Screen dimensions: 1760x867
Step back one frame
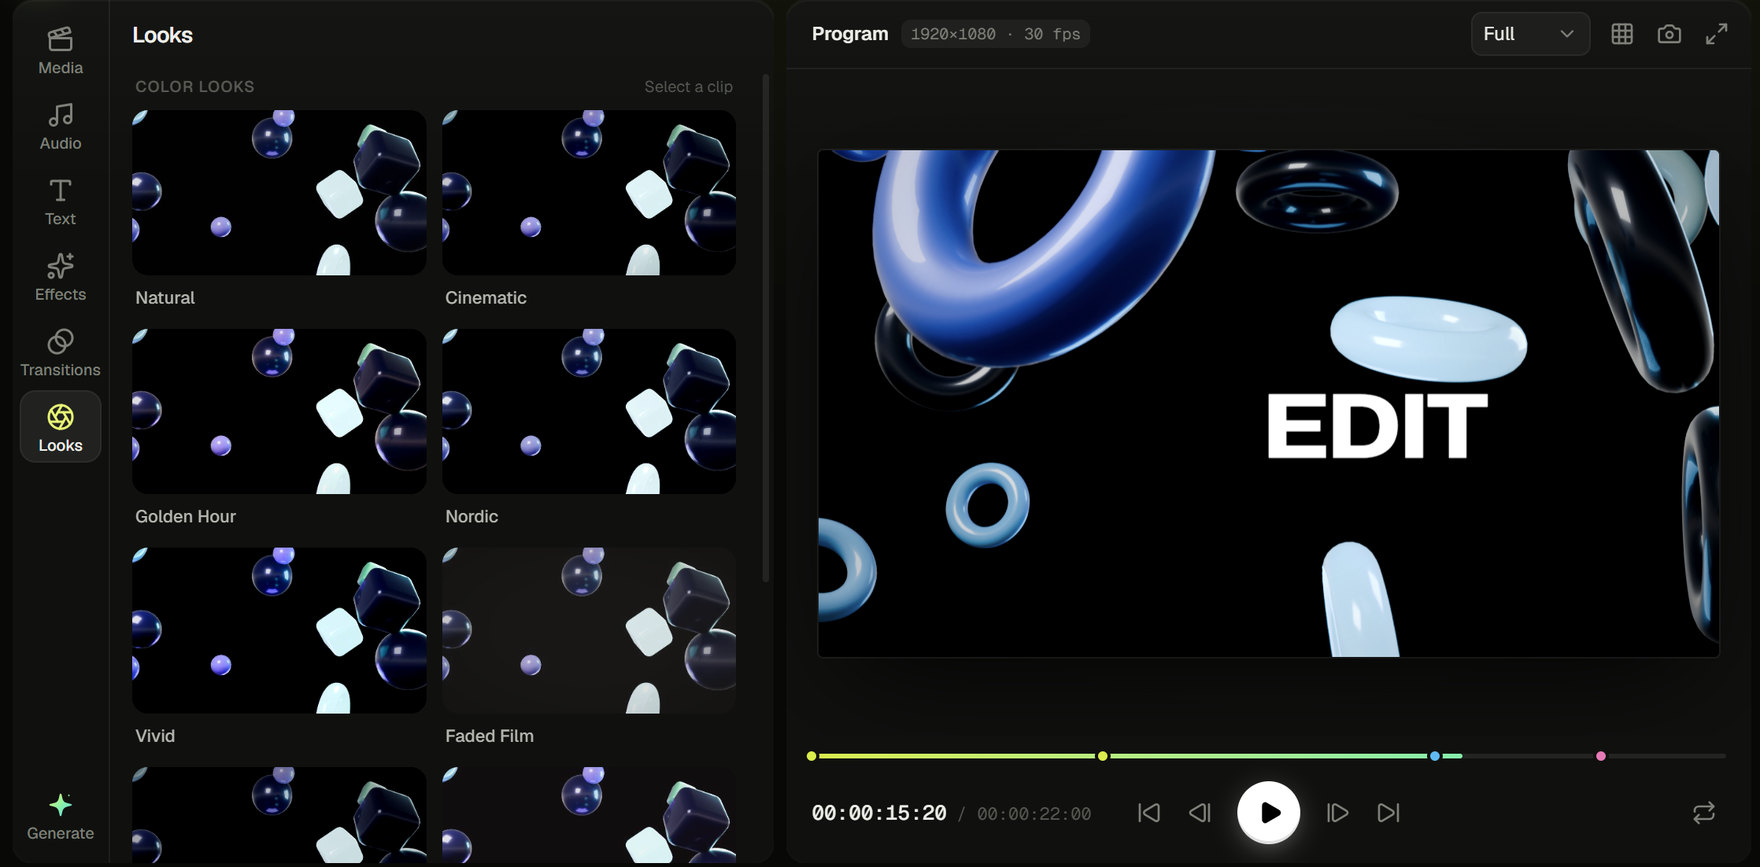[x=1200, y=813]
